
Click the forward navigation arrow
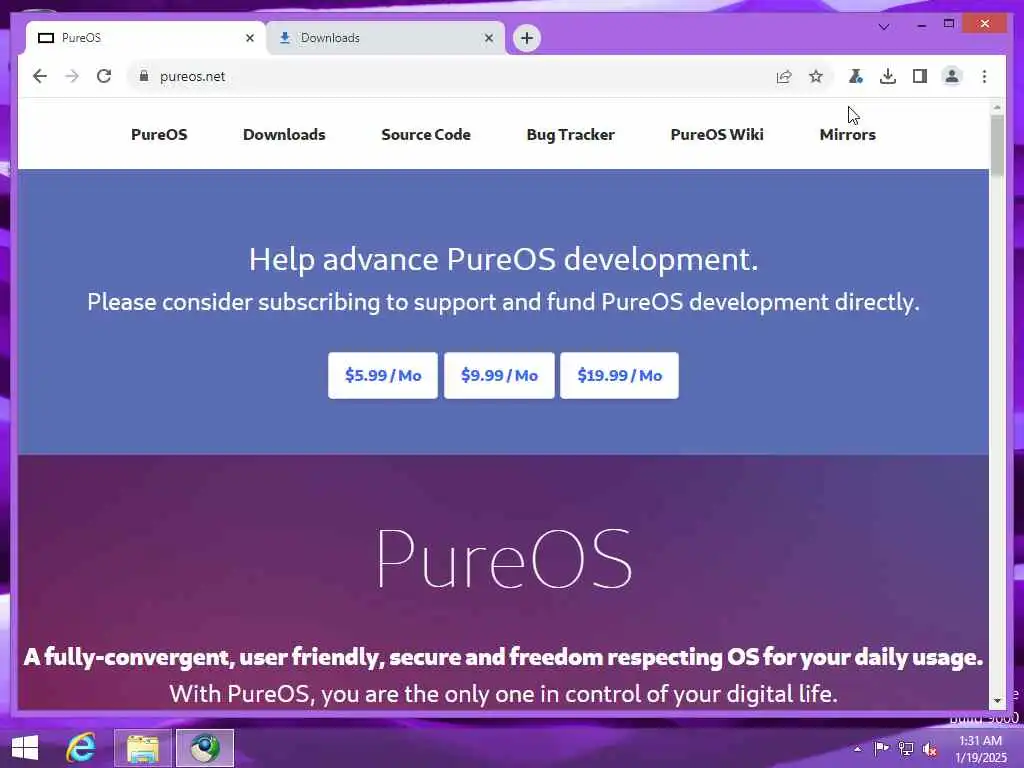point(72,76)
